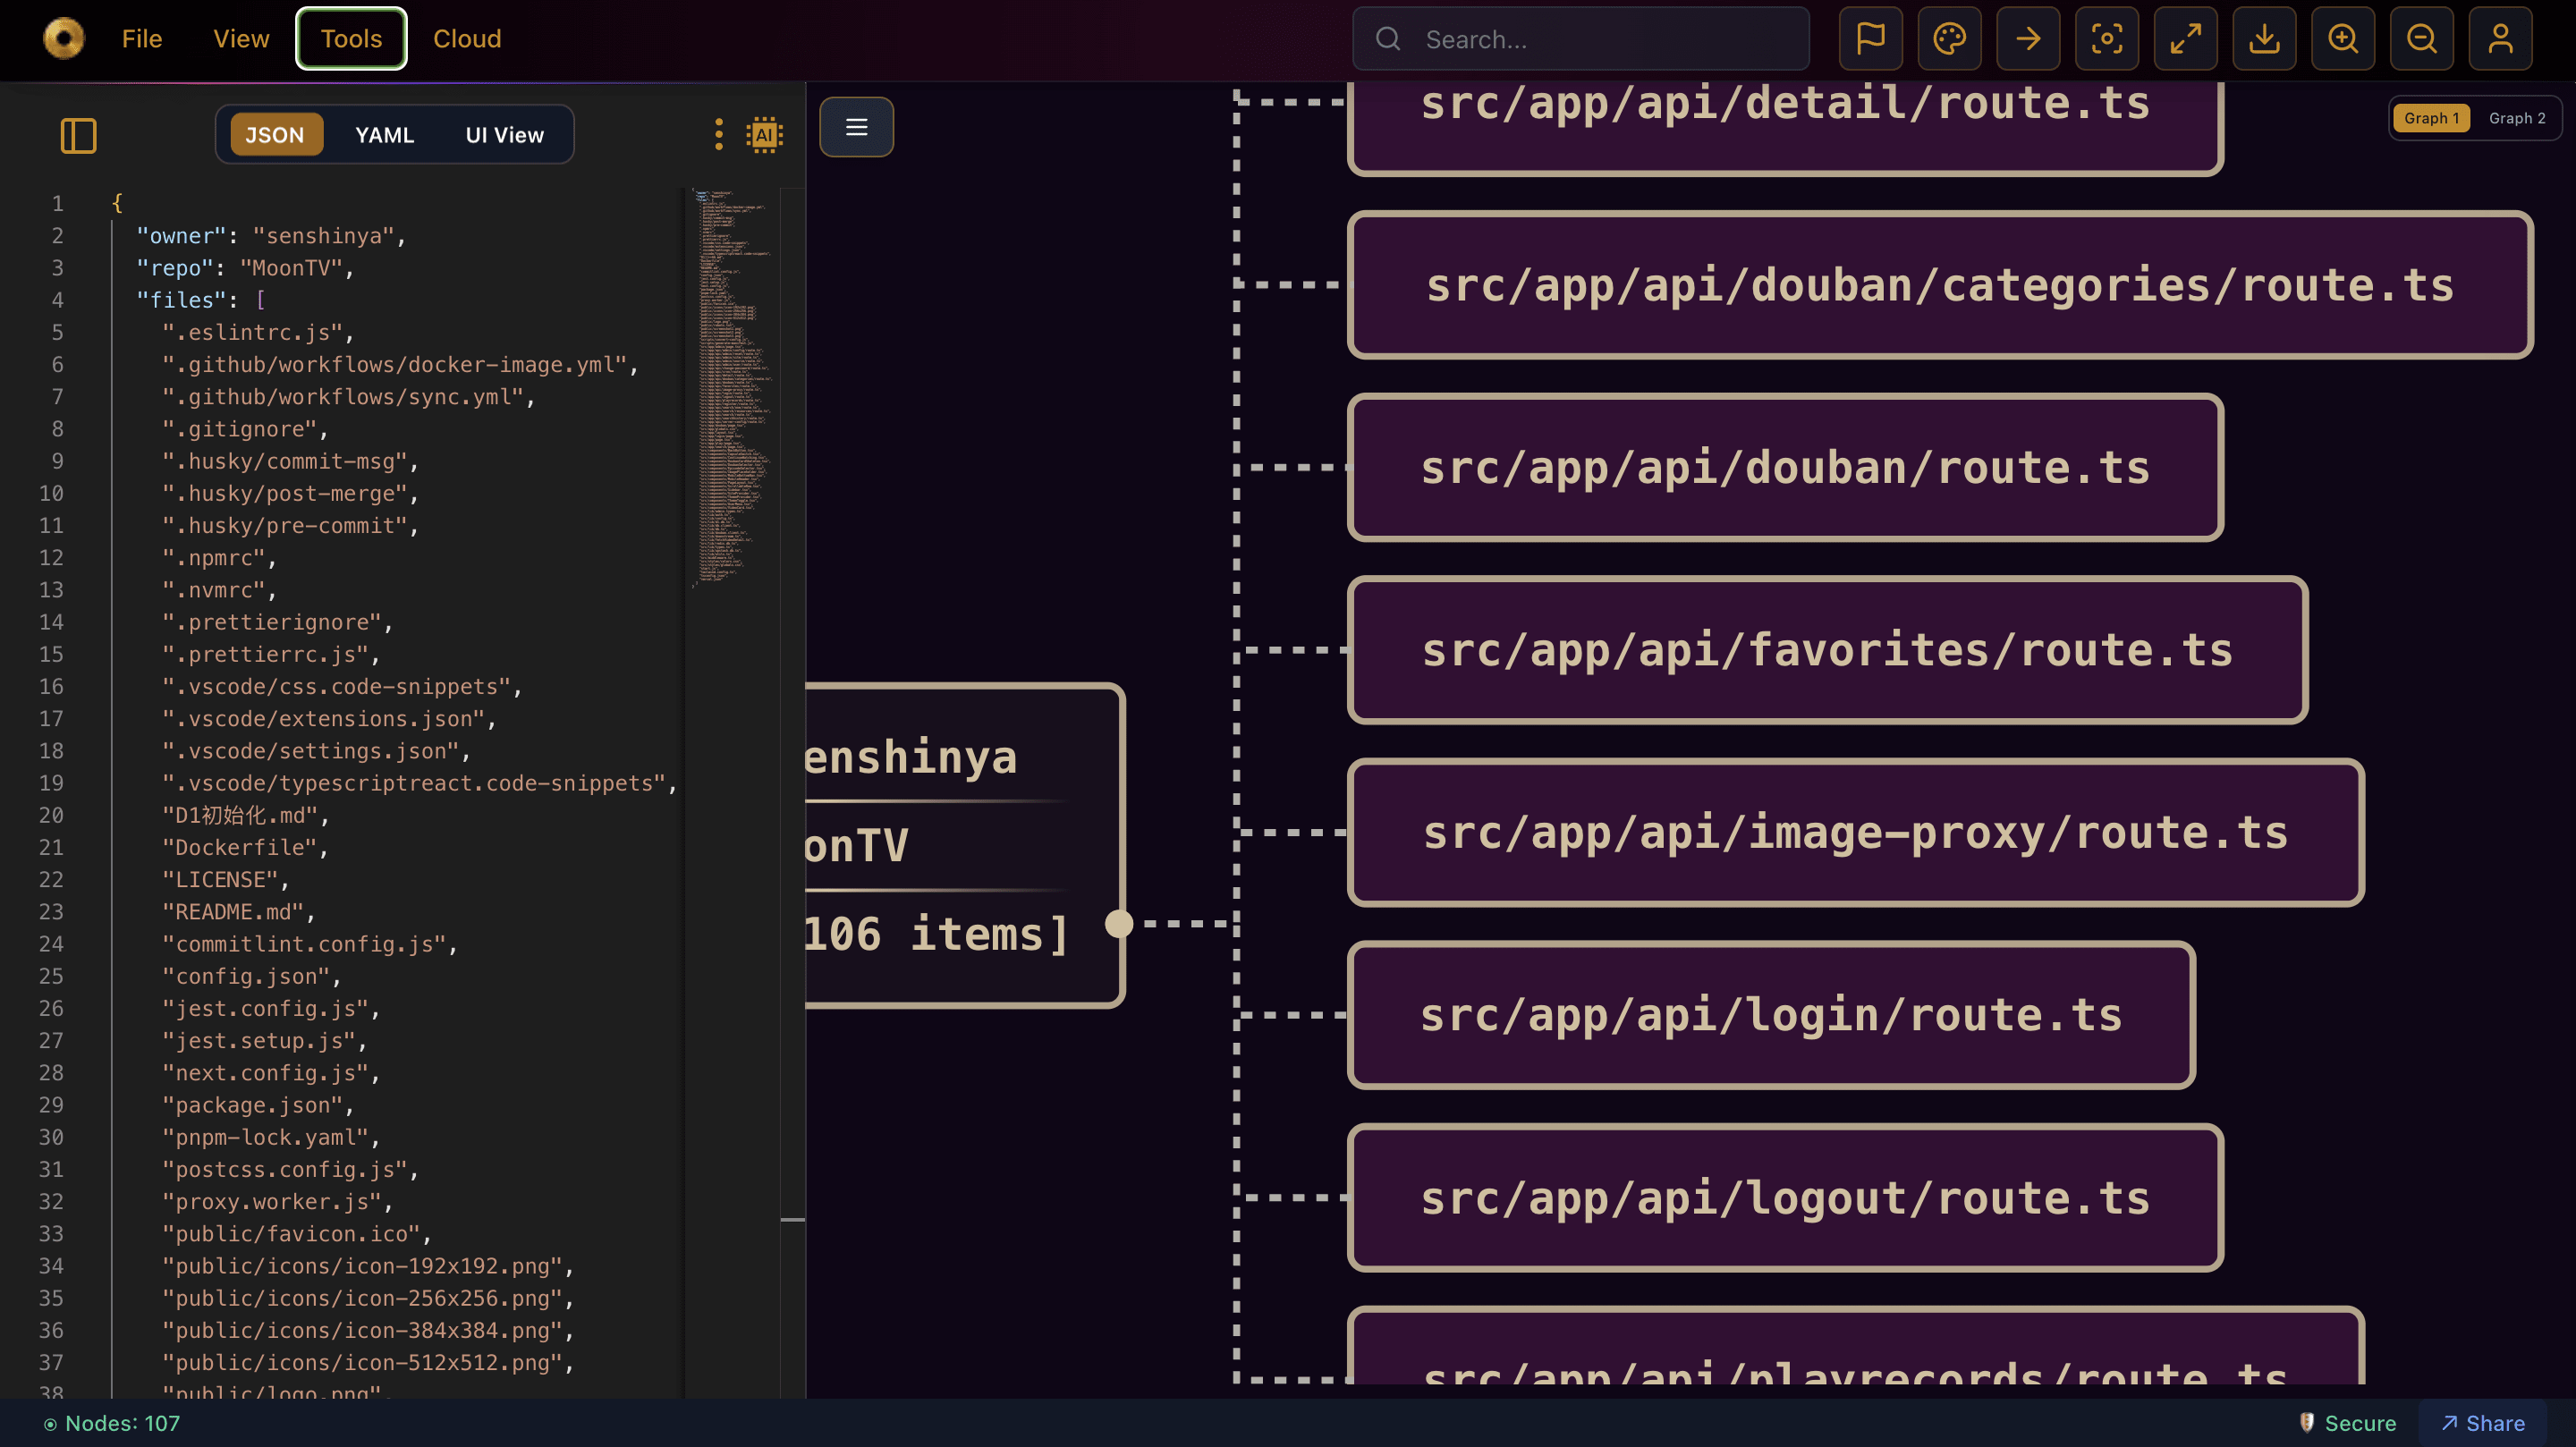This screenshot has width=2576, height=1447.
Task: Click the "README.md" entry
Action: [x=239, y=911]
